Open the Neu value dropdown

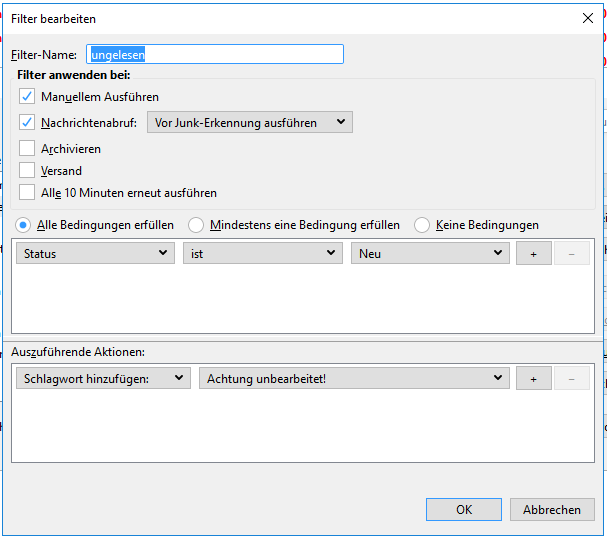(430, 254)
